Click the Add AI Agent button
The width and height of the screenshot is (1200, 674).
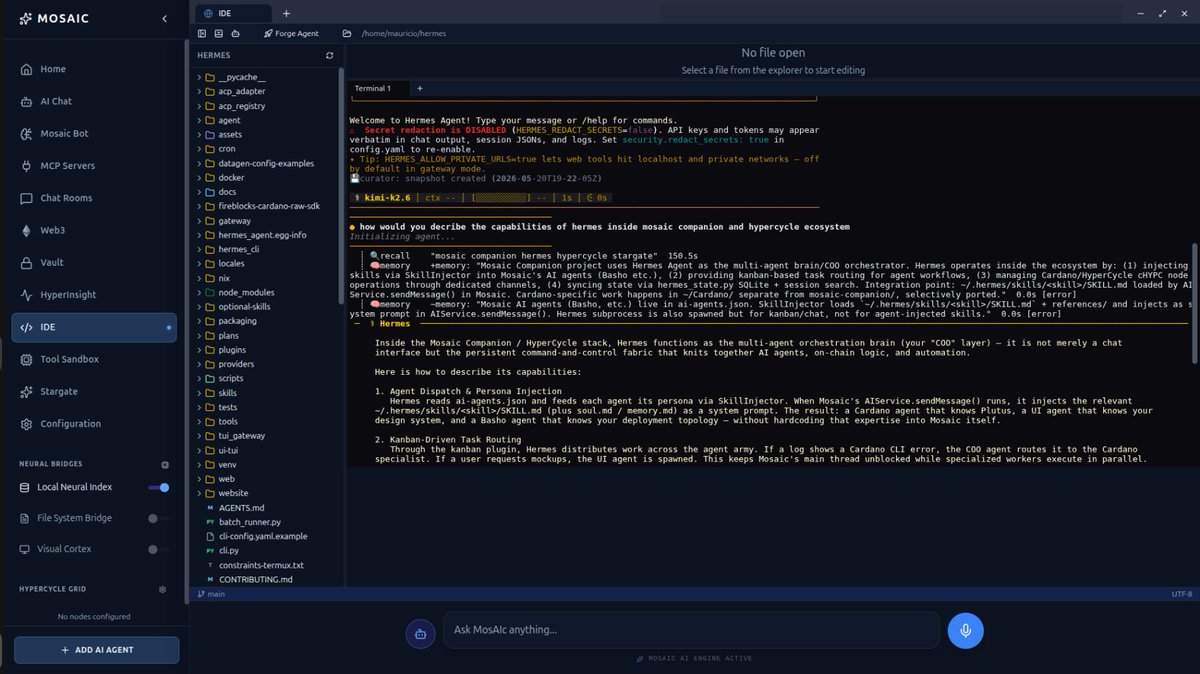(97, 649)
